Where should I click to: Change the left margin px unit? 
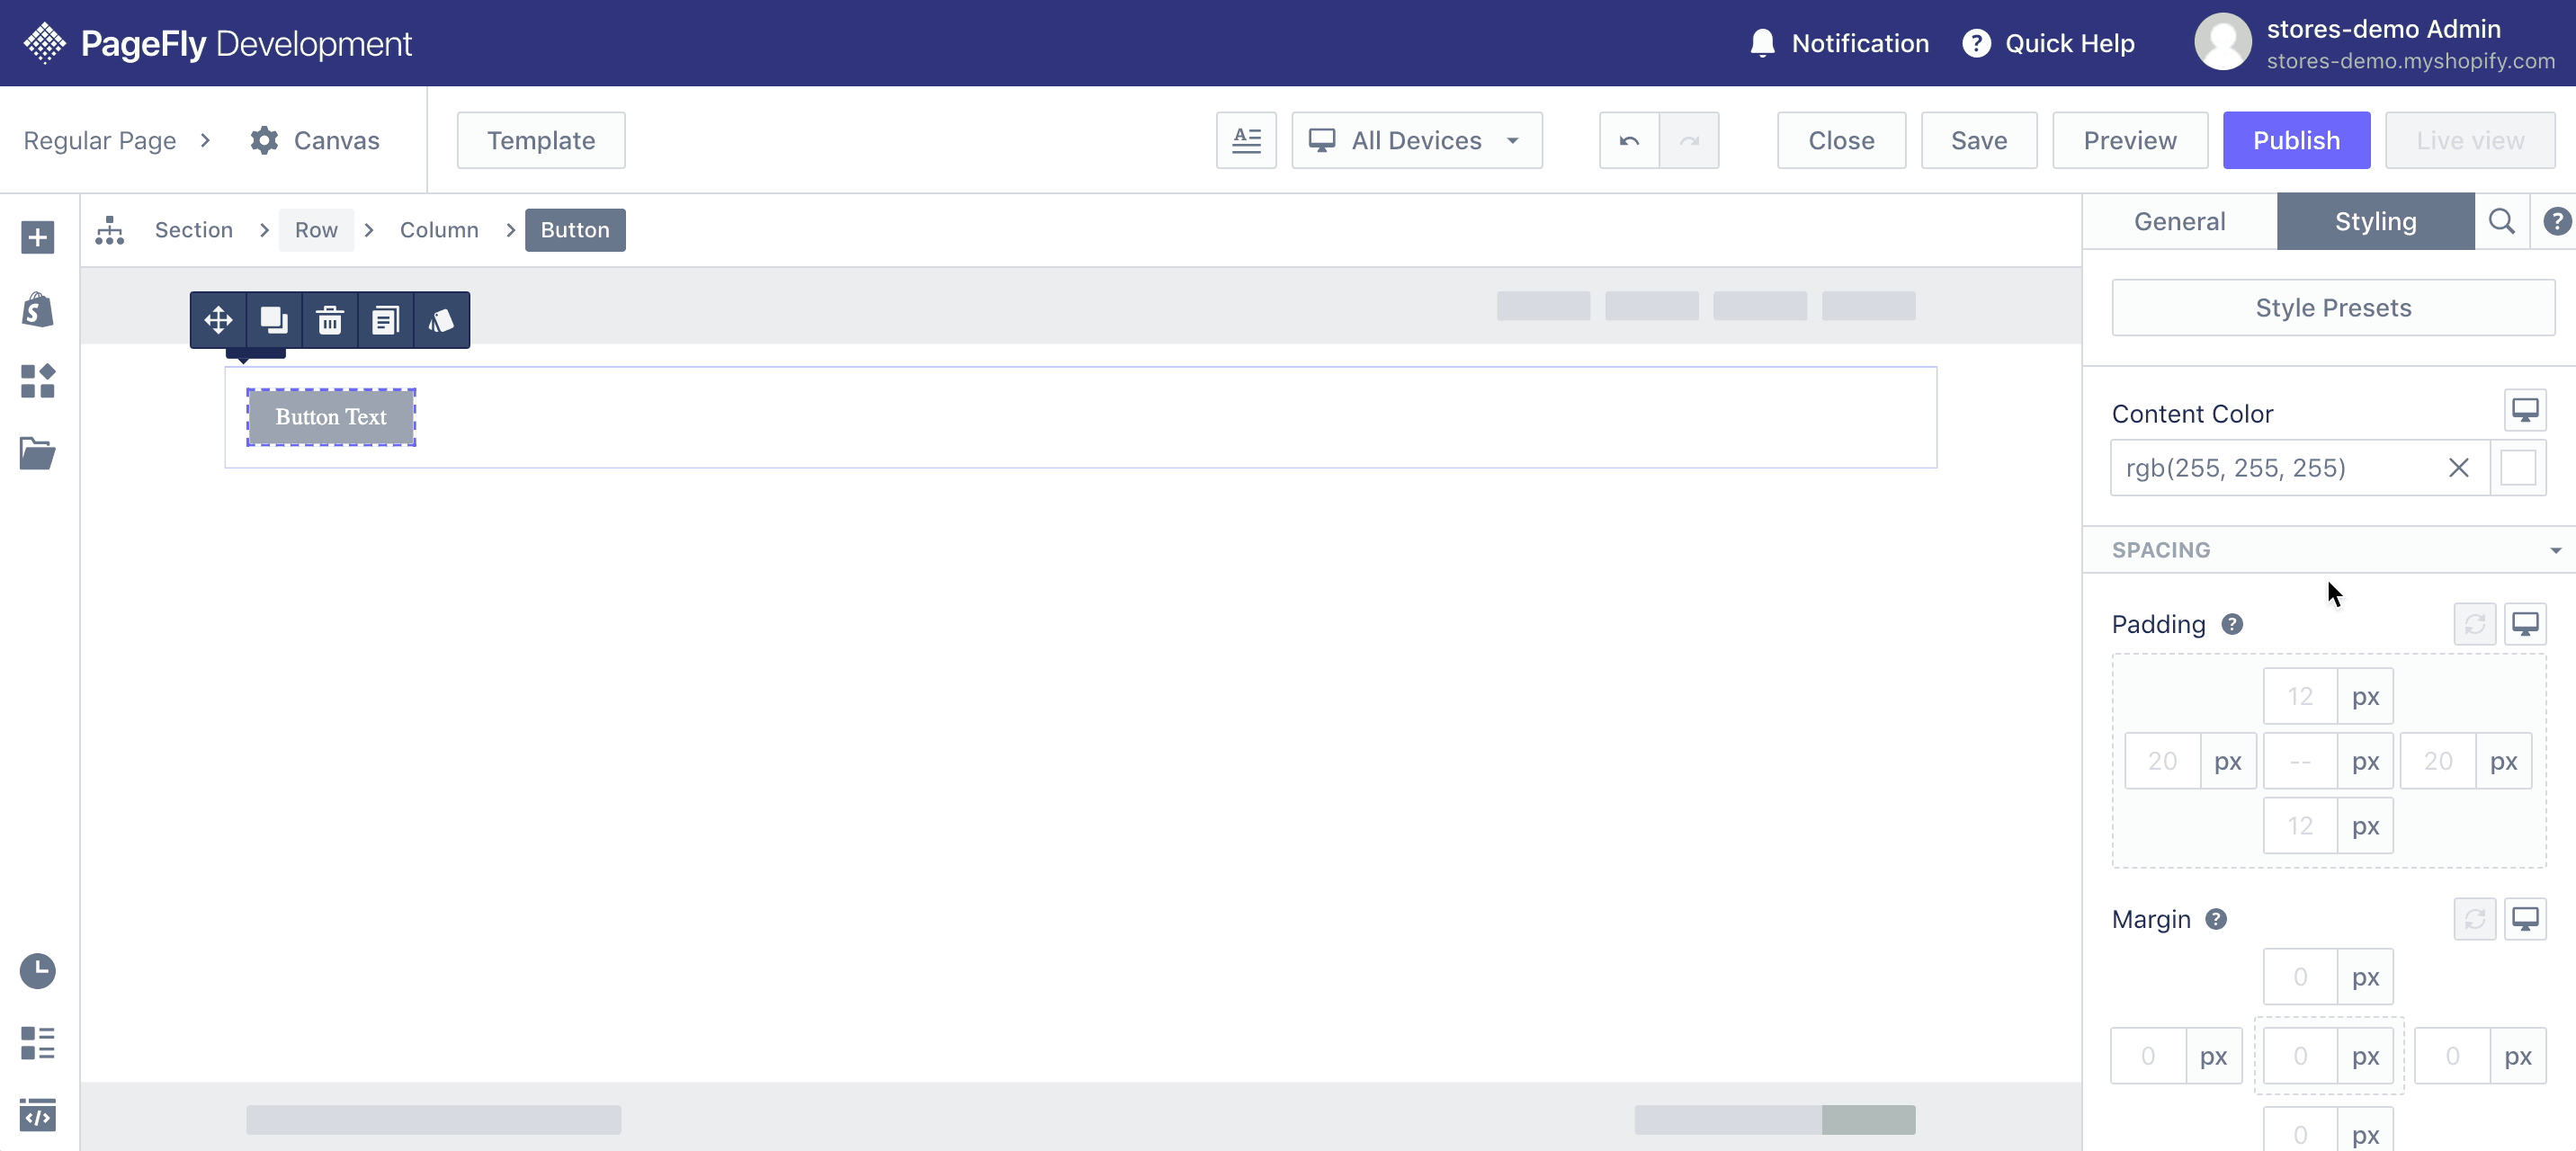tap(2213, 1056)
